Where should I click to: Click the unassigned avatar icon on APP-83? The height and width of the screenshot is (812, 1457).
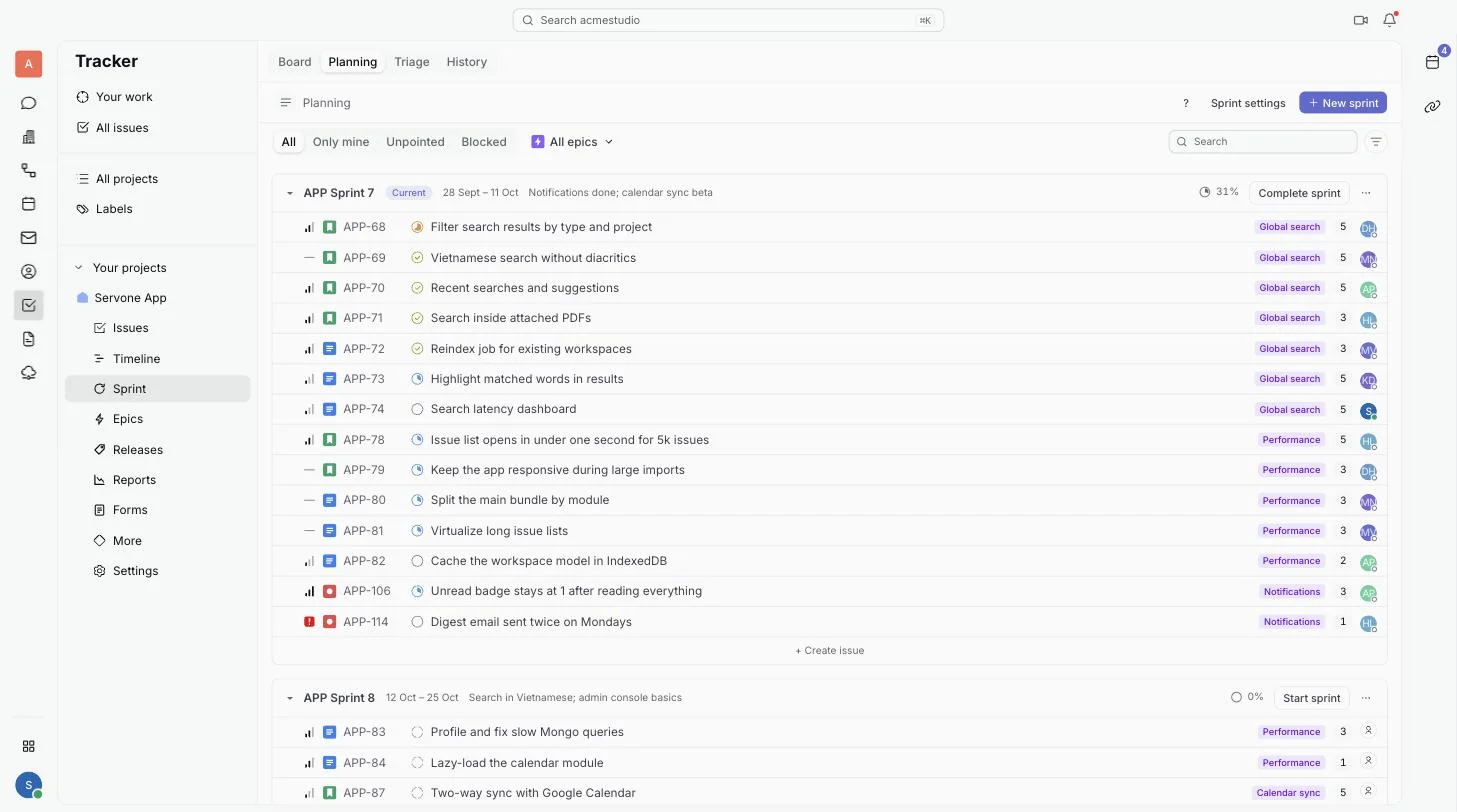point(1368,731)
